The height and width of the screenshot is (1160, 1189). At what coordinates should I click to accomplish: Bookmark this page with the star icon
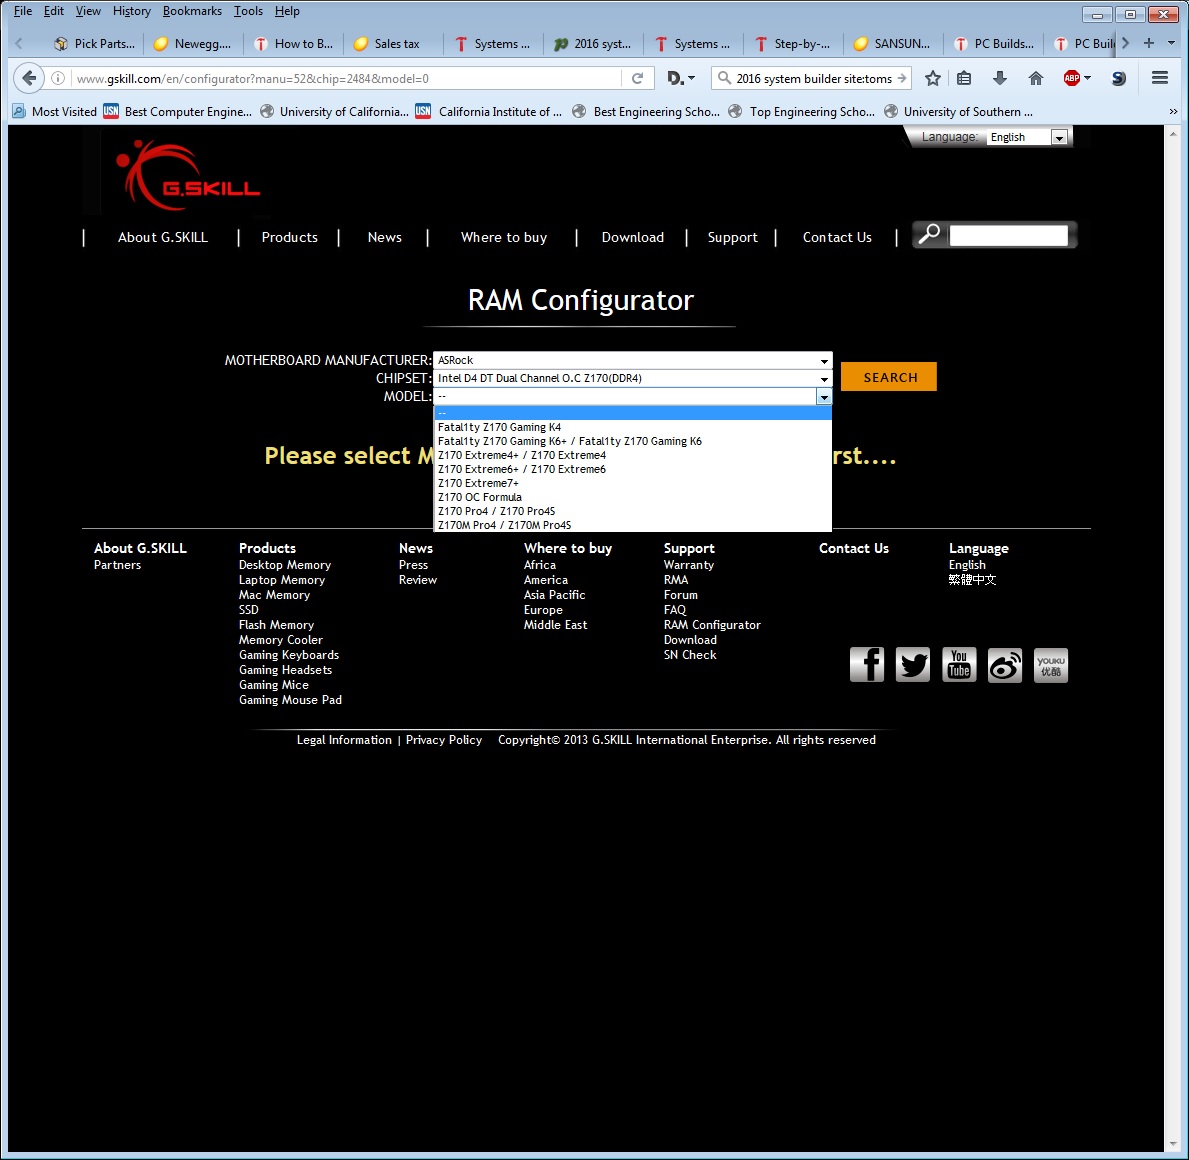933,78
